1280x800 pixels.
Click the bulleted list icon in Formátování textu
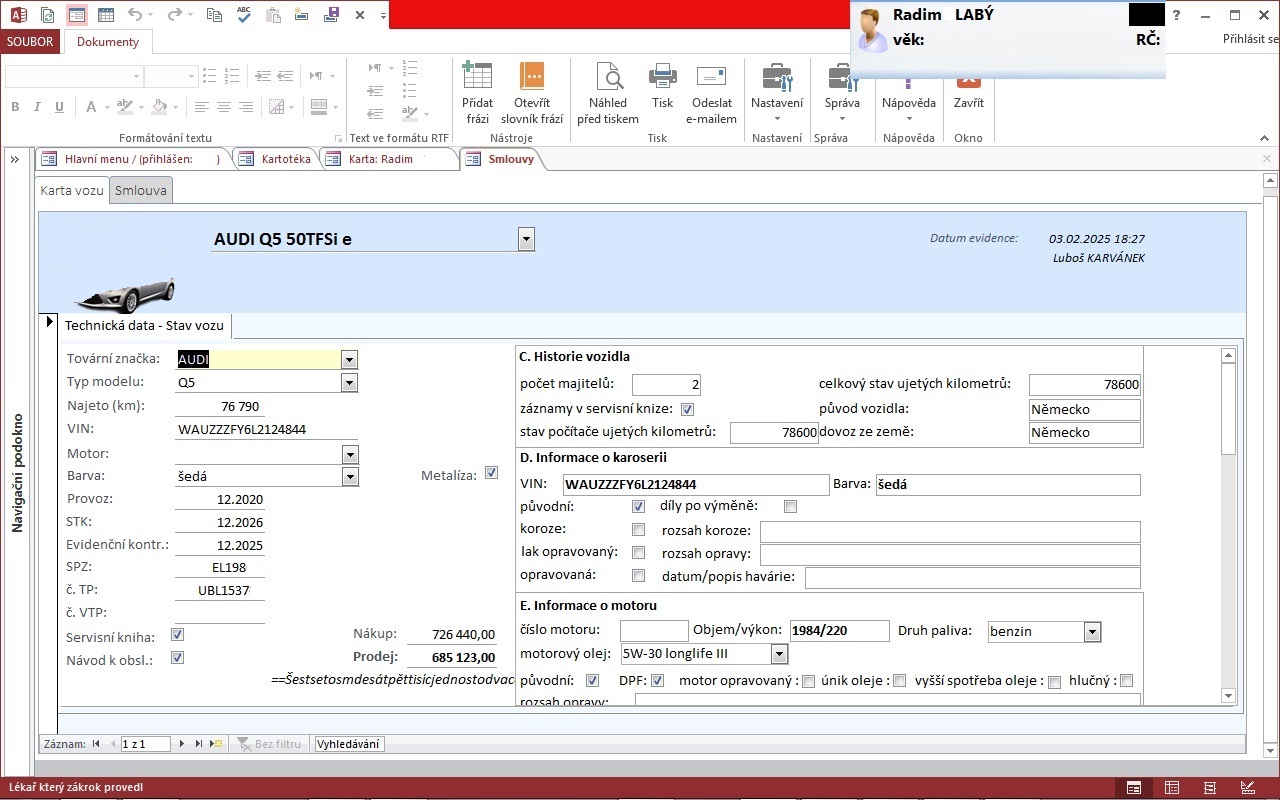click(209, 76)
